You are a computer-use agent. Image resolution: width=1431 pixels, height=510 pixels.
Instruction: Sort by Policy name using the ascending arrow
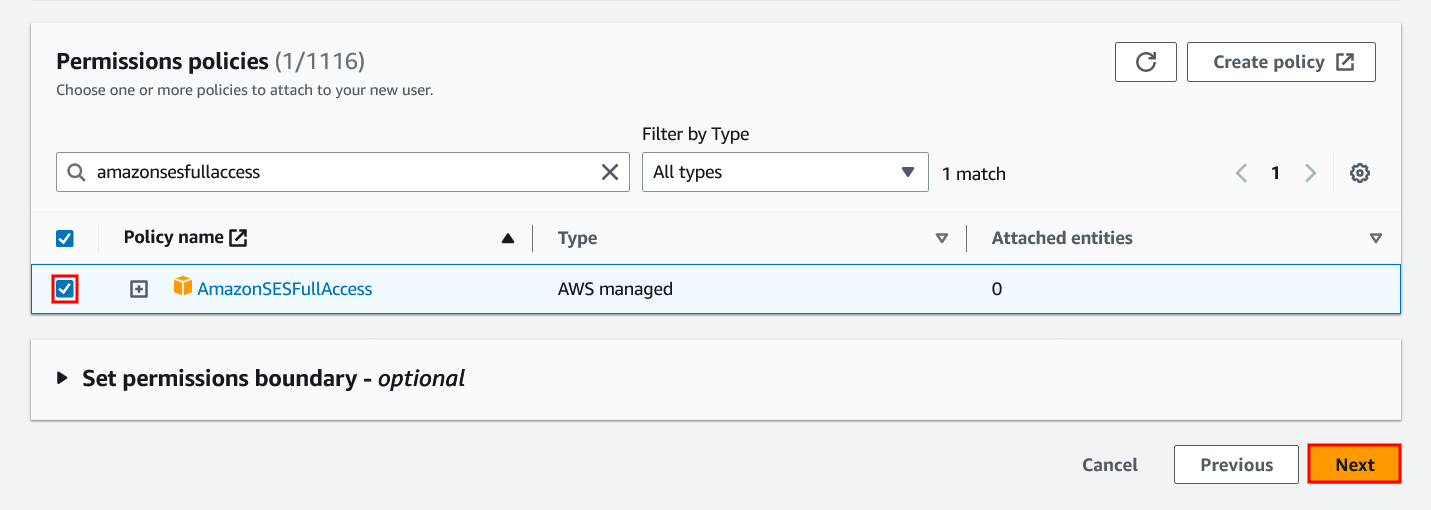(x=507, y=238)
